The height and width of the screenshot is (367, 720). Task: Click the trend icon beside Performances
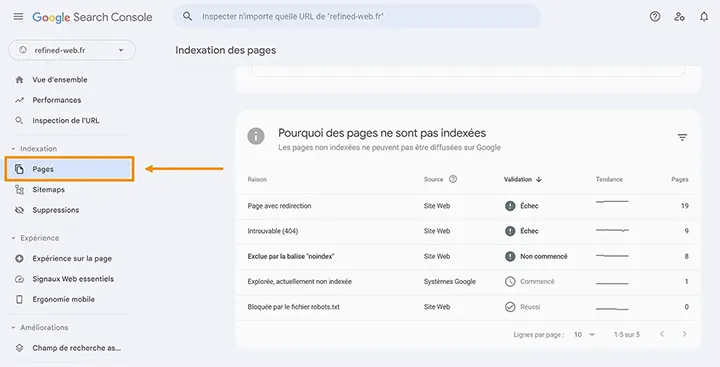pos(19,100)
